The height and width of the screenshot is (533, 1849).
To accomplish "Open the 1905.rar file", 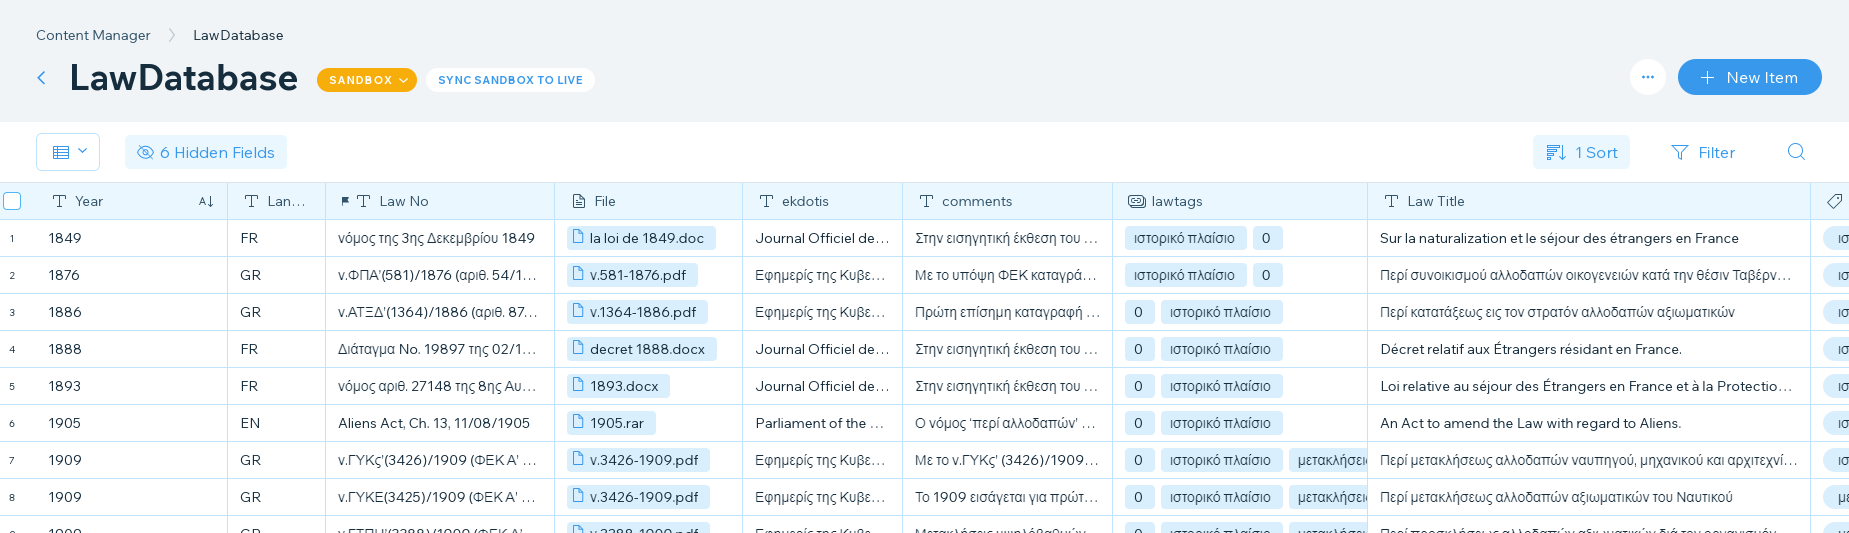I will (611, 423).
